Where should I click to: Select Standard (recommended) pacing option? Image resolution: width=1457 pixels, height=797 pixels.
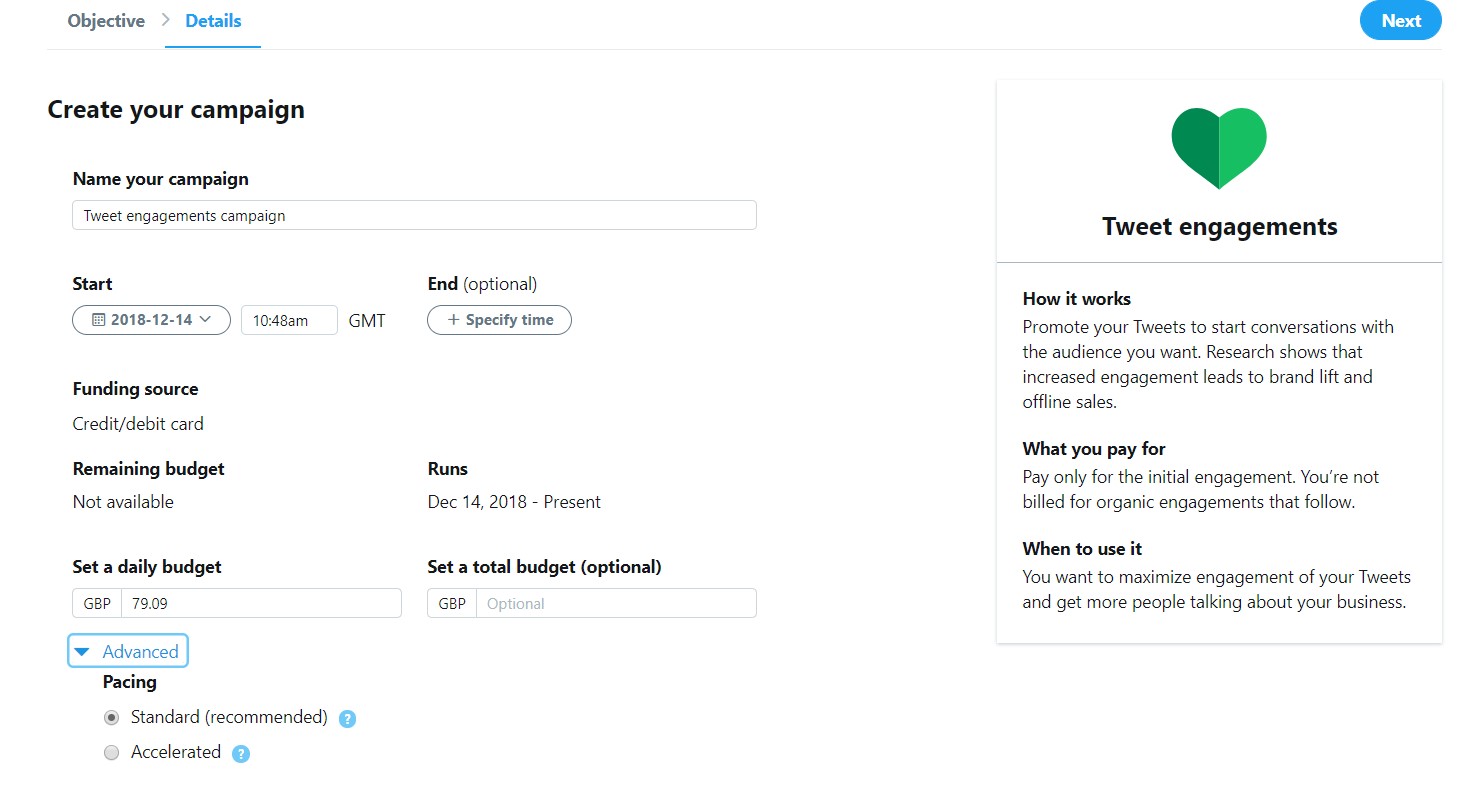112,718
